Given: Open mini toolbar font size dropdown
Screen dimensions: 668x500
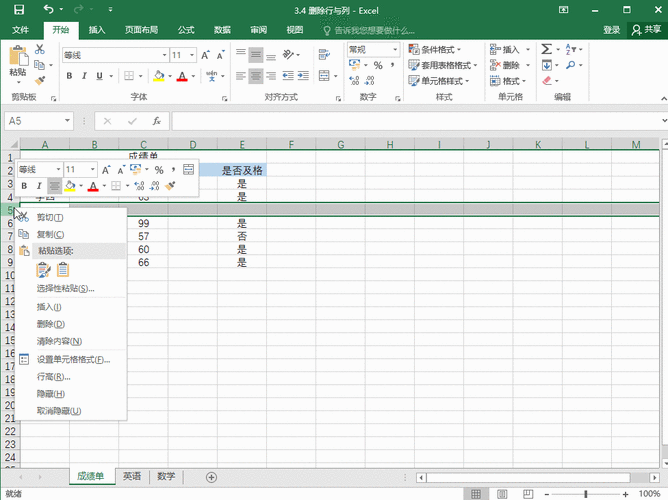Looking at the screenshot, I should coord(92,170).
